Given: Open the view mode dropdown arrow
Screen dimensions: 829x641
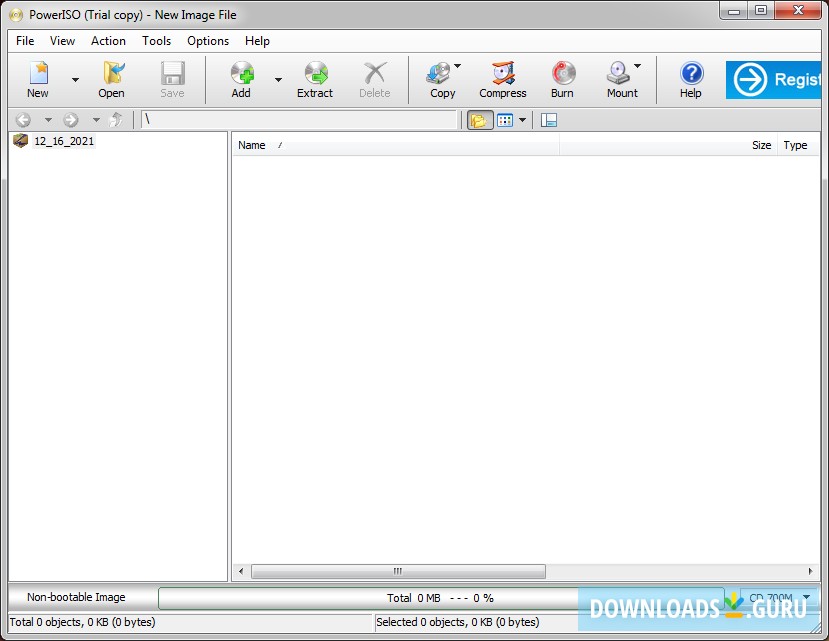Looking at the screenshot, I should click(x=522, y=120).
